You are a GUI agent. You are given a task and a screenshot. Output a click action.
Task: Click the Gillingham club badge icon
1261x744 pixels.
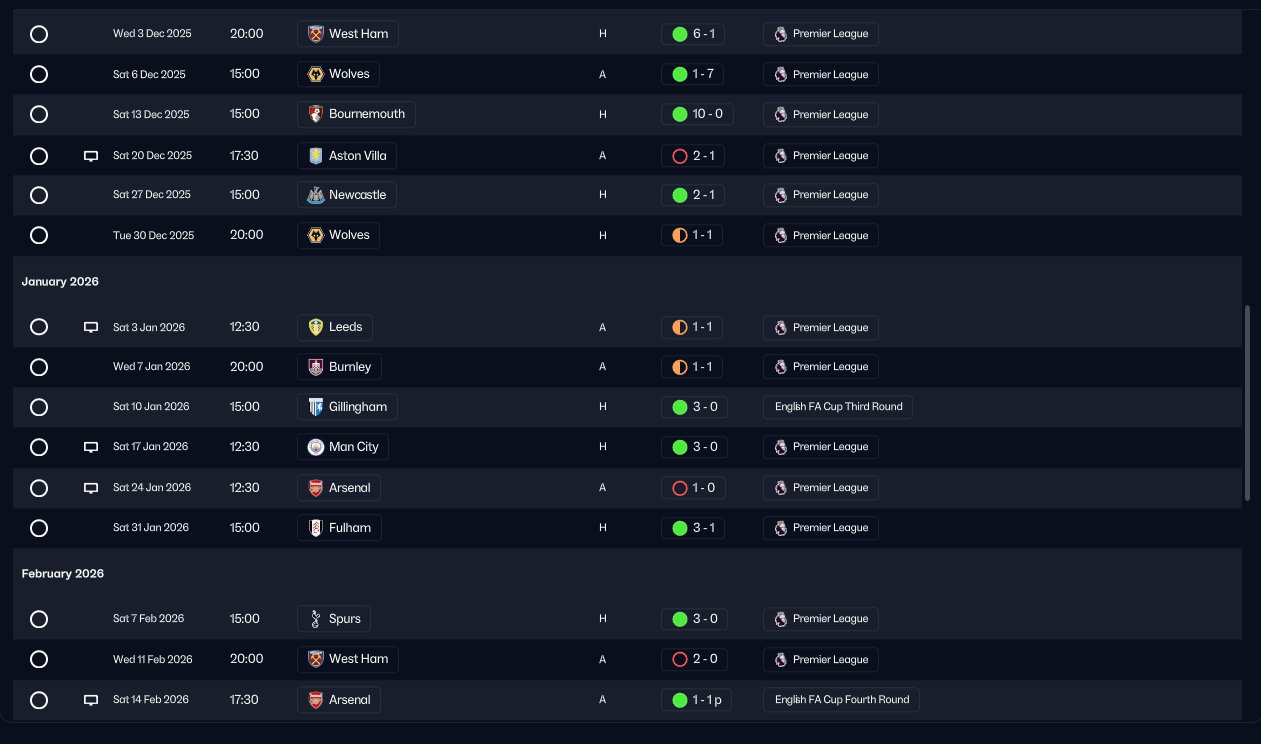(316, 407)
